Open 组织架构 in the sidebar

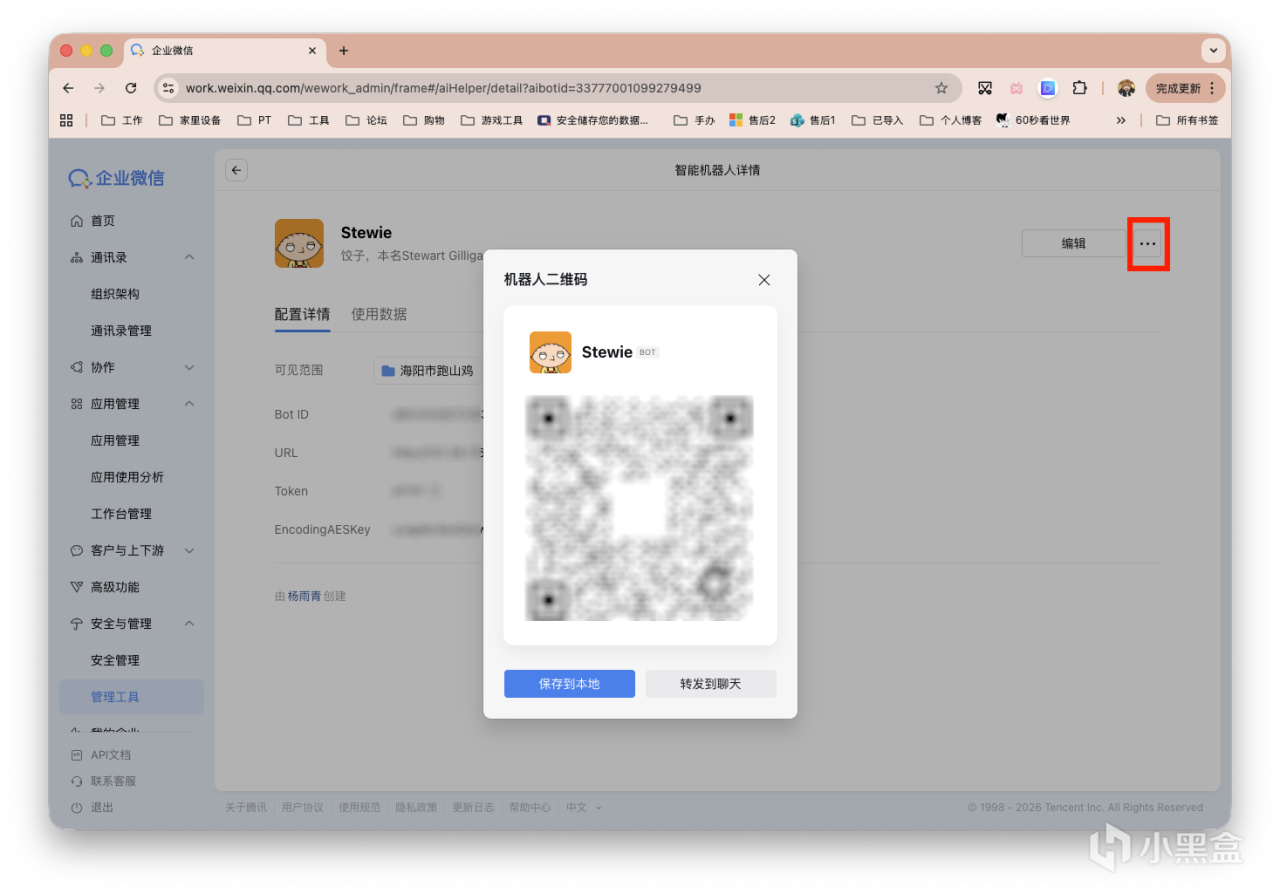click(115, 294)
